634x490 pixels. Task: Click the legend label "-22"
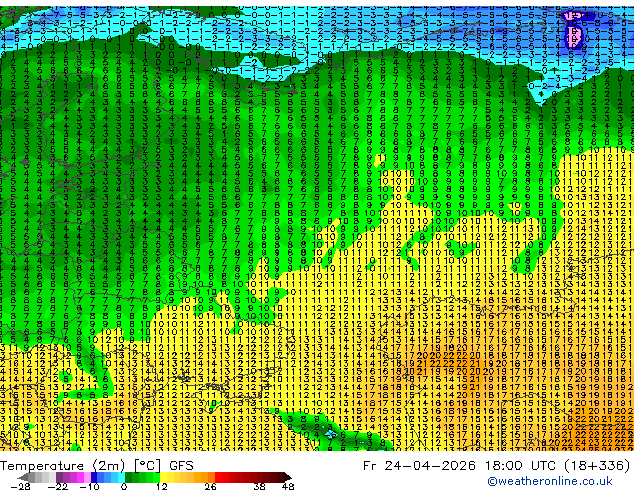58,486
